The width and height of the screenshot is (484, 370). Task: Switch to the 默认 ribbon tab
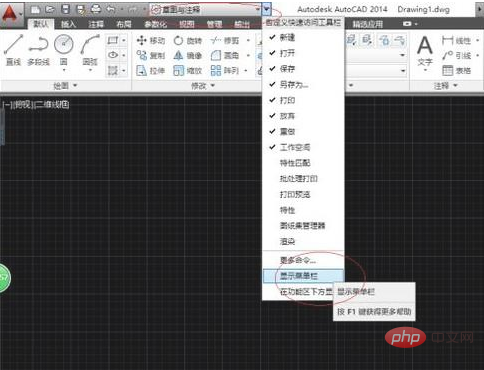point(41,24)
